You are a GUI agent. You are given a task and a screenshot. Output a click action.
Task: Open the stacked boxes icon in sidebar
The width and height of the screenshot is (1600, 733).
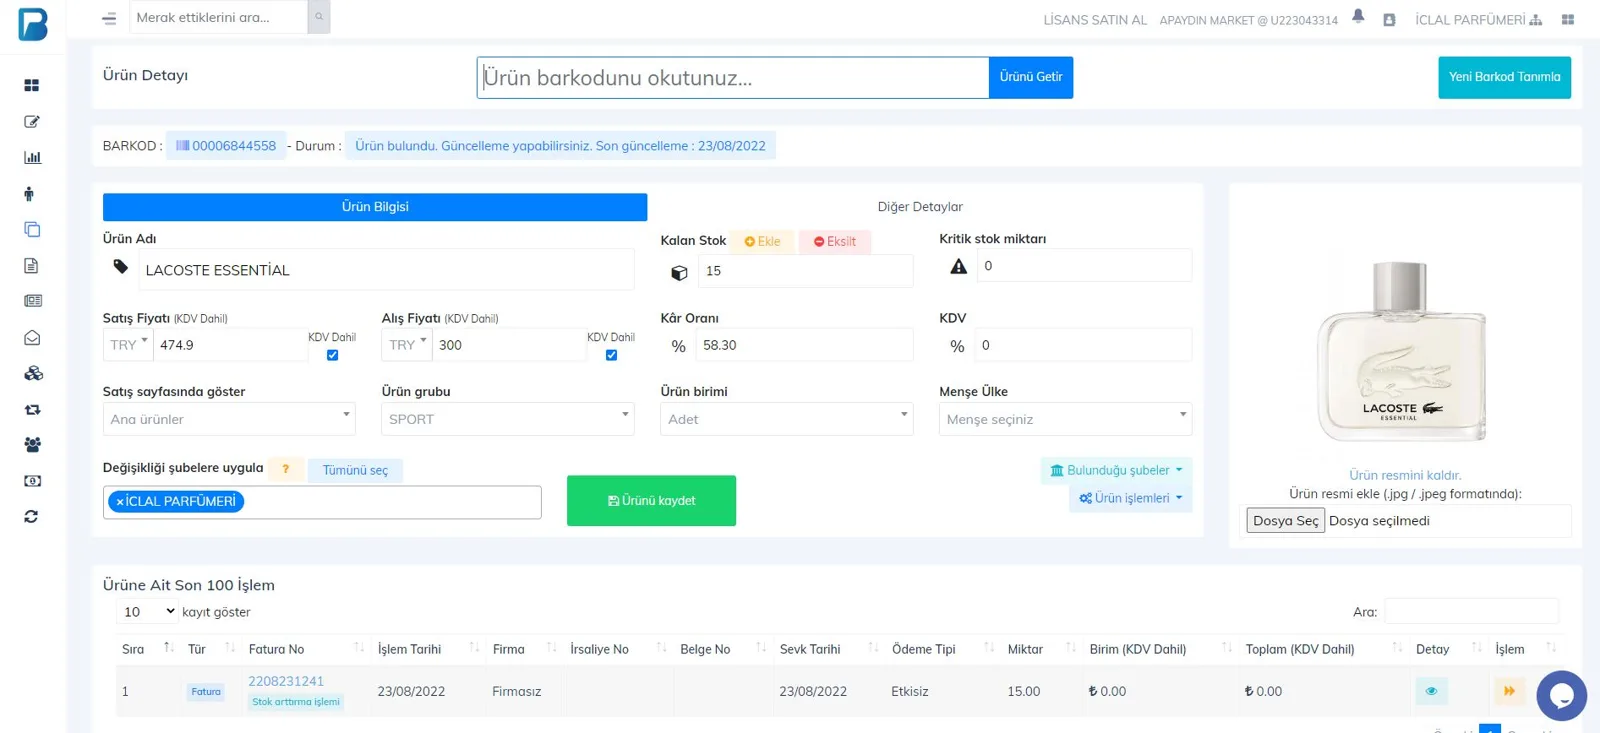(x=33, y=373)
